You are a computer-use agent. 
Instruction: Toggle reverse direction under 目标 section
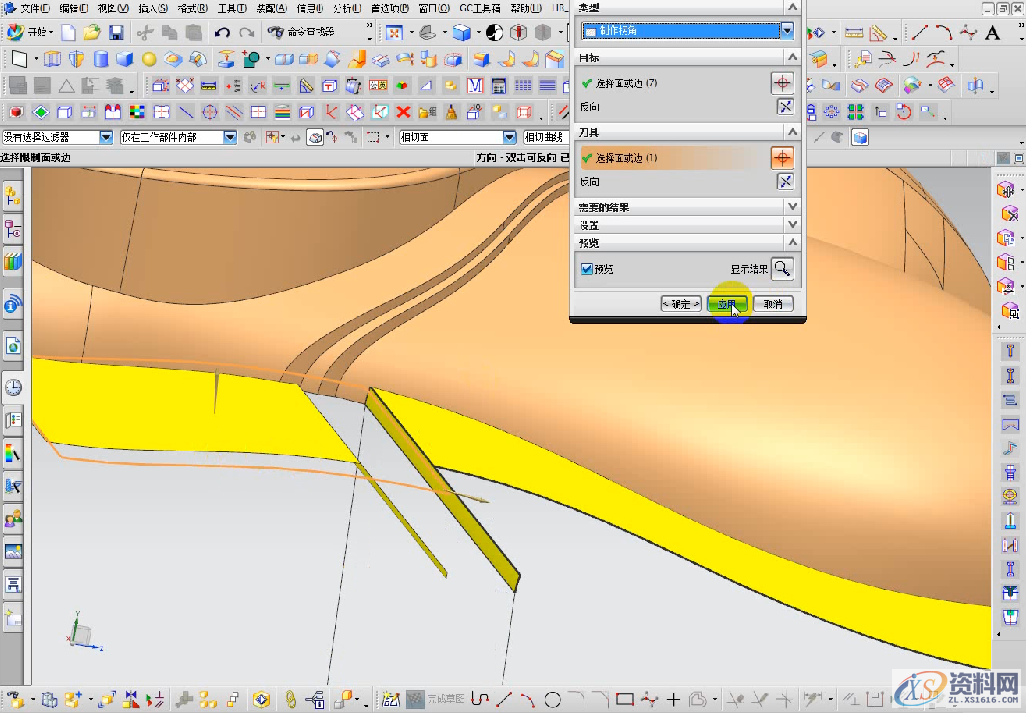(x=785, y=106)
